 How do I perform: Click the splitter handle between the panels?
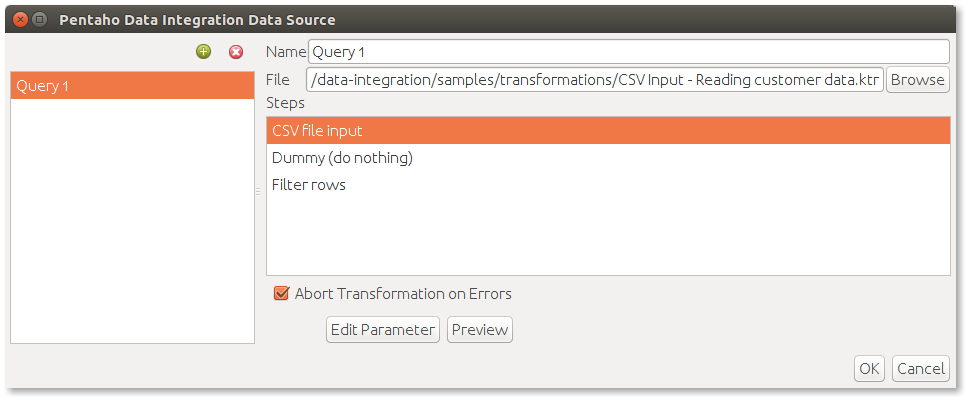point(258,193)
